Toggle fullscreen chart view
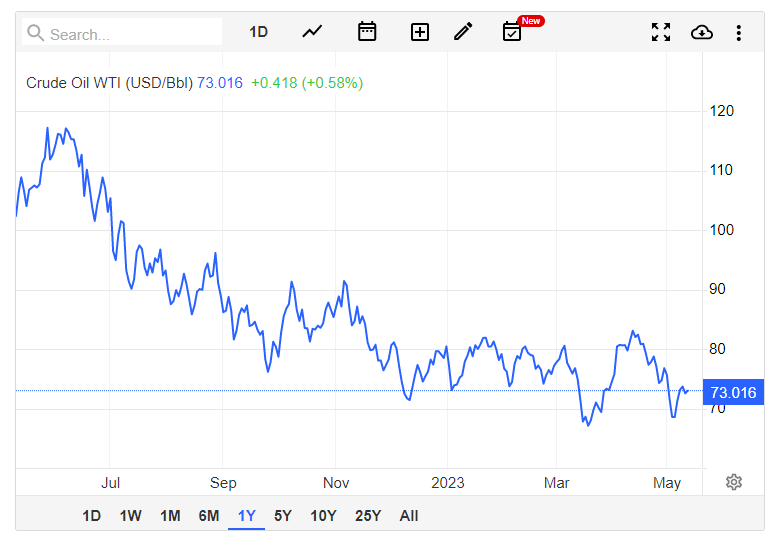776x542 pixels. [661, 32]
